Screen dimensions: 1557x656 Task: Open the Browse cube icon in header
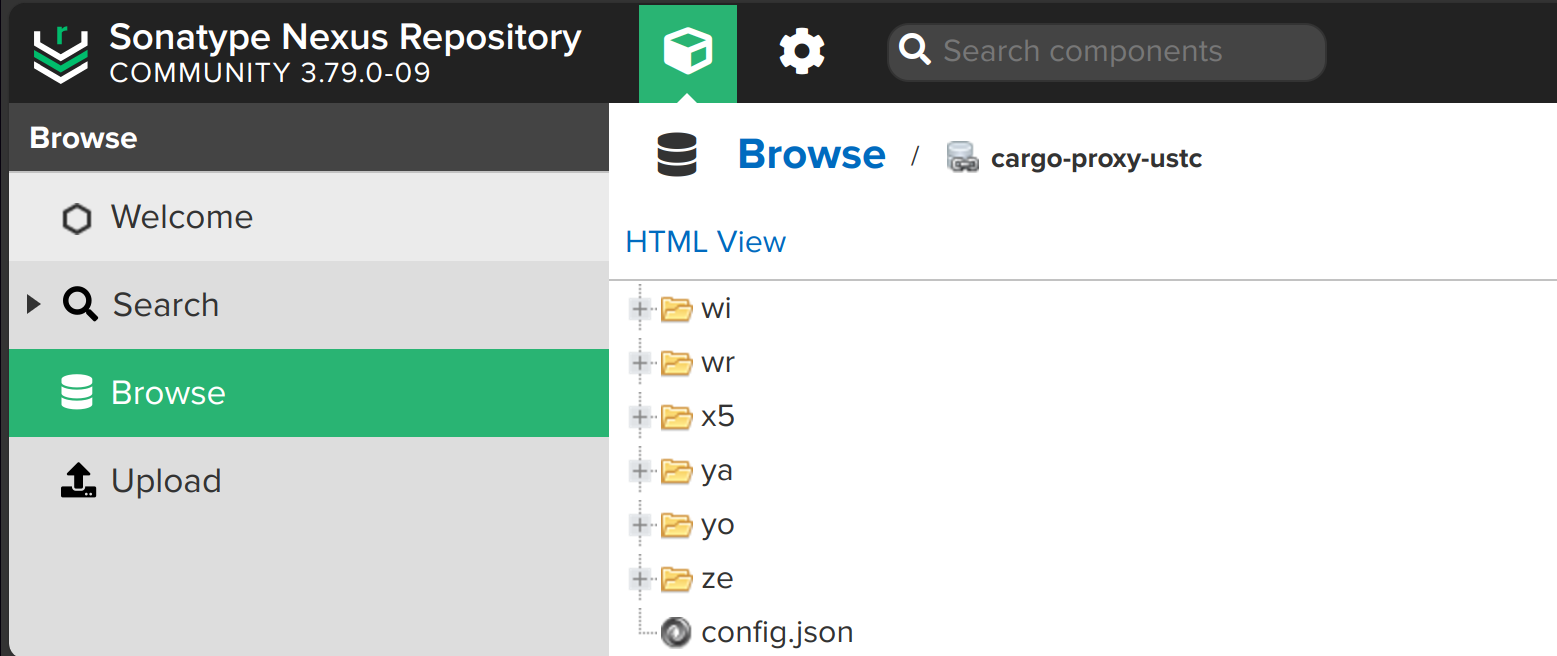pos(687,50)
